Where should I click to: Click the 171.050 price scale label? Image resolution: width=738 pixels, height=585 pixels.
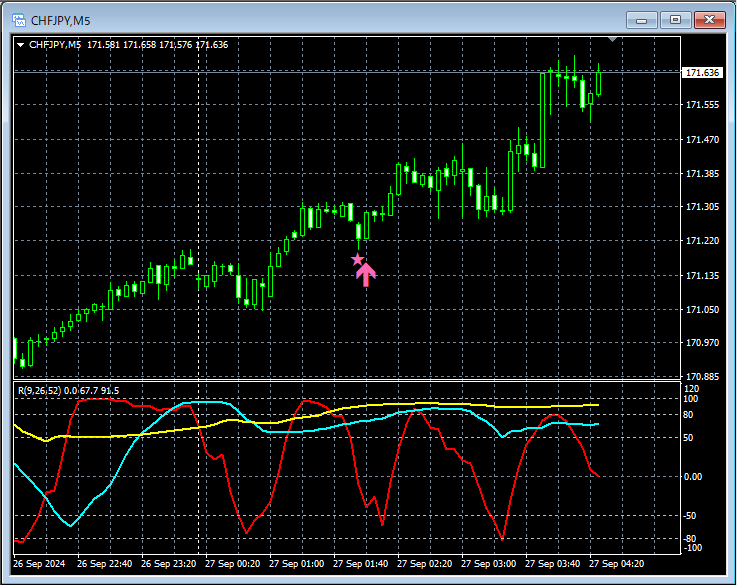[x=703, y=309]
